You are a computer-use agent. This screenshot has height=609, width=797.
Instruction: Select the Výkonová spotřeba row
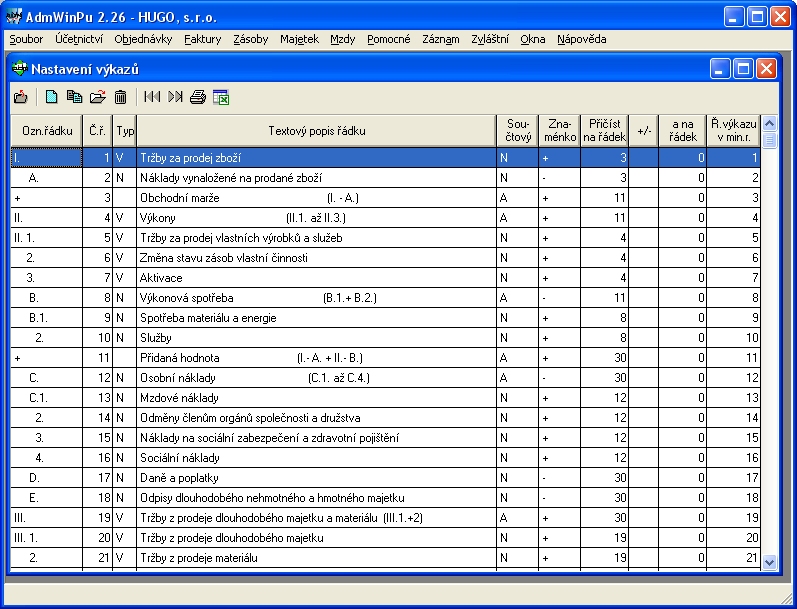[x=385, y=298]
